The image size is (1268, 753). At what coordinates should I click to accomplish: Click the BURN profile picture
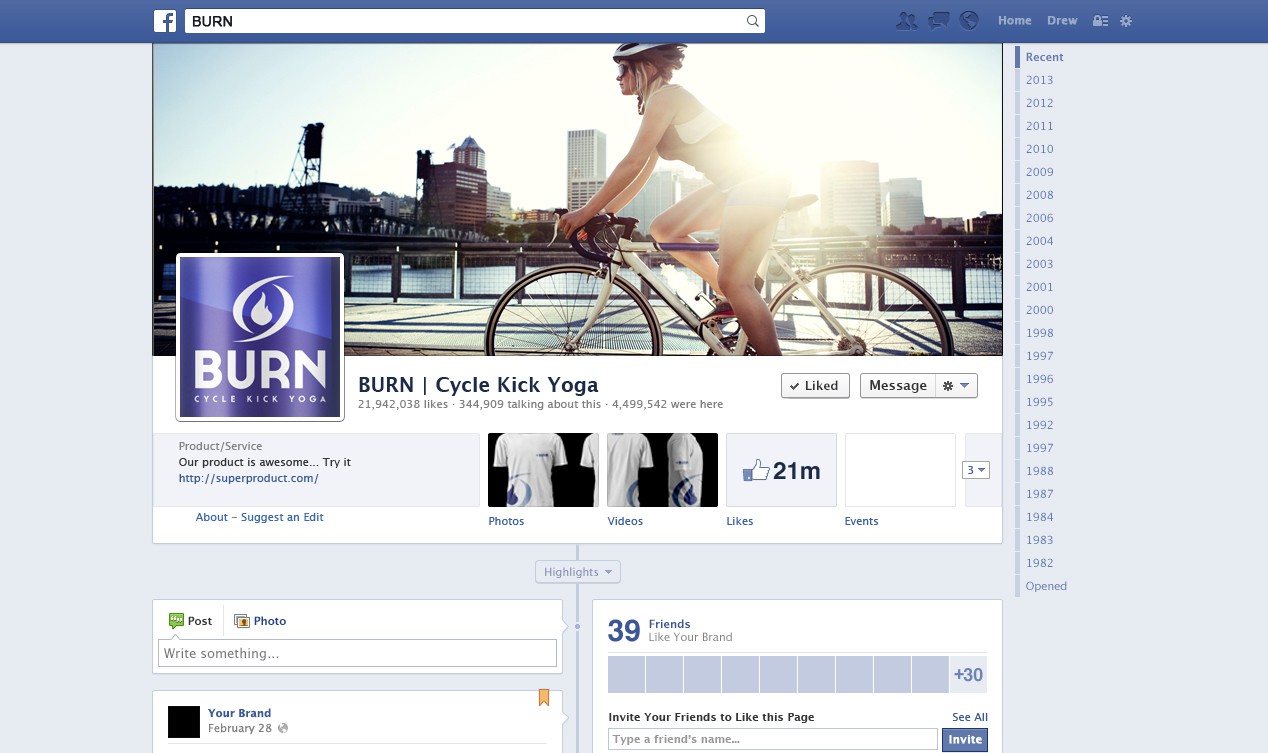pyautogui.click(x=260, y=337)
